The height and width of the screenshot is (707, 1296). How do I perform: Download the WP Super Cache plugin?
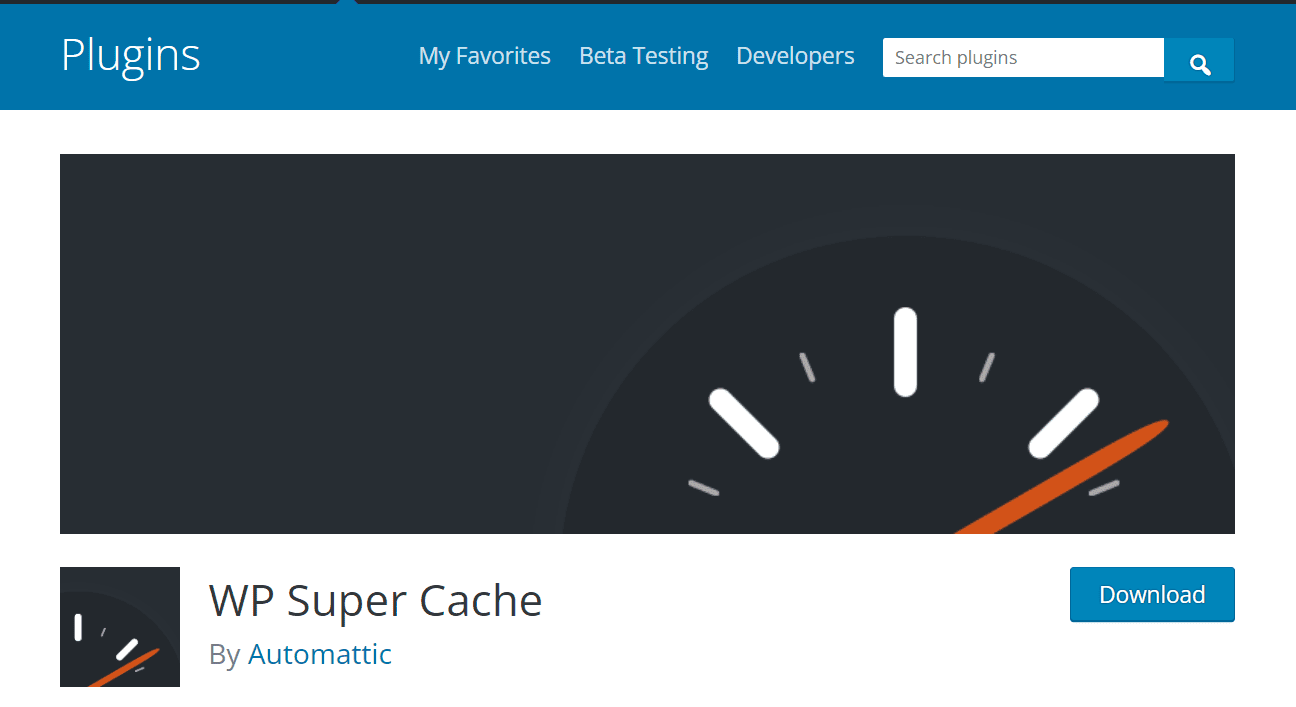click(1152, 595)
